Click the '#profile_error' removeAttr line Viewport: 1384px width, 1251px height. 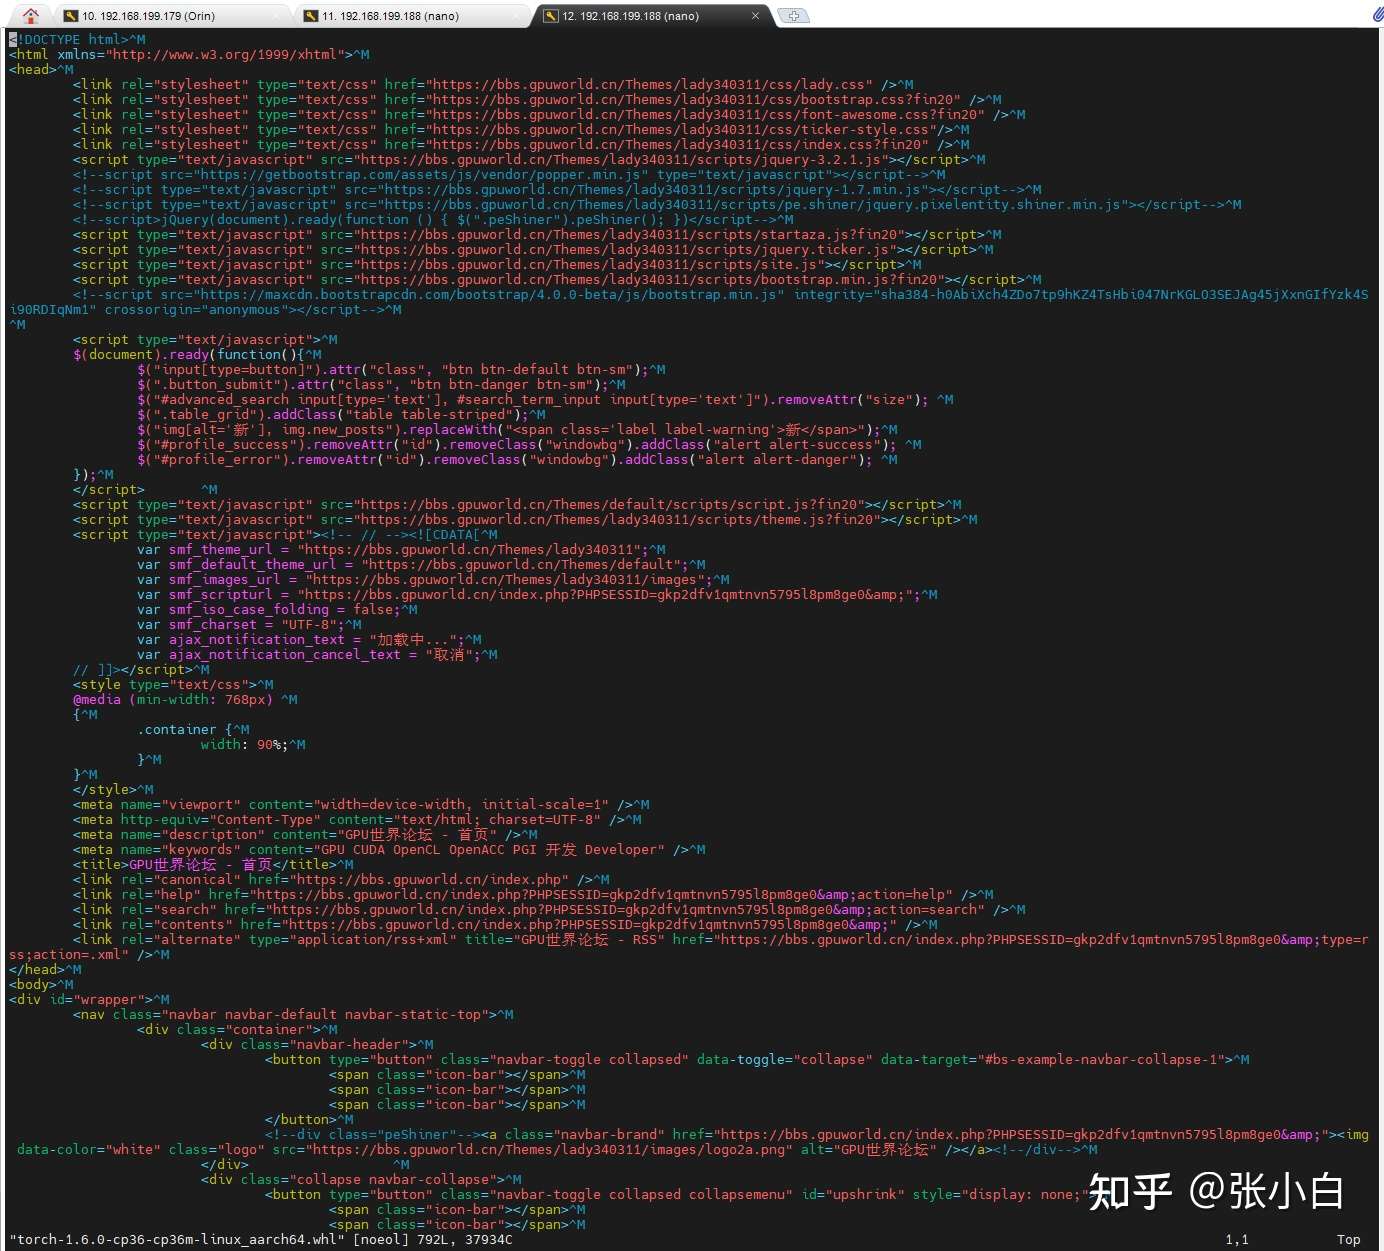click(x=517, y=459)
